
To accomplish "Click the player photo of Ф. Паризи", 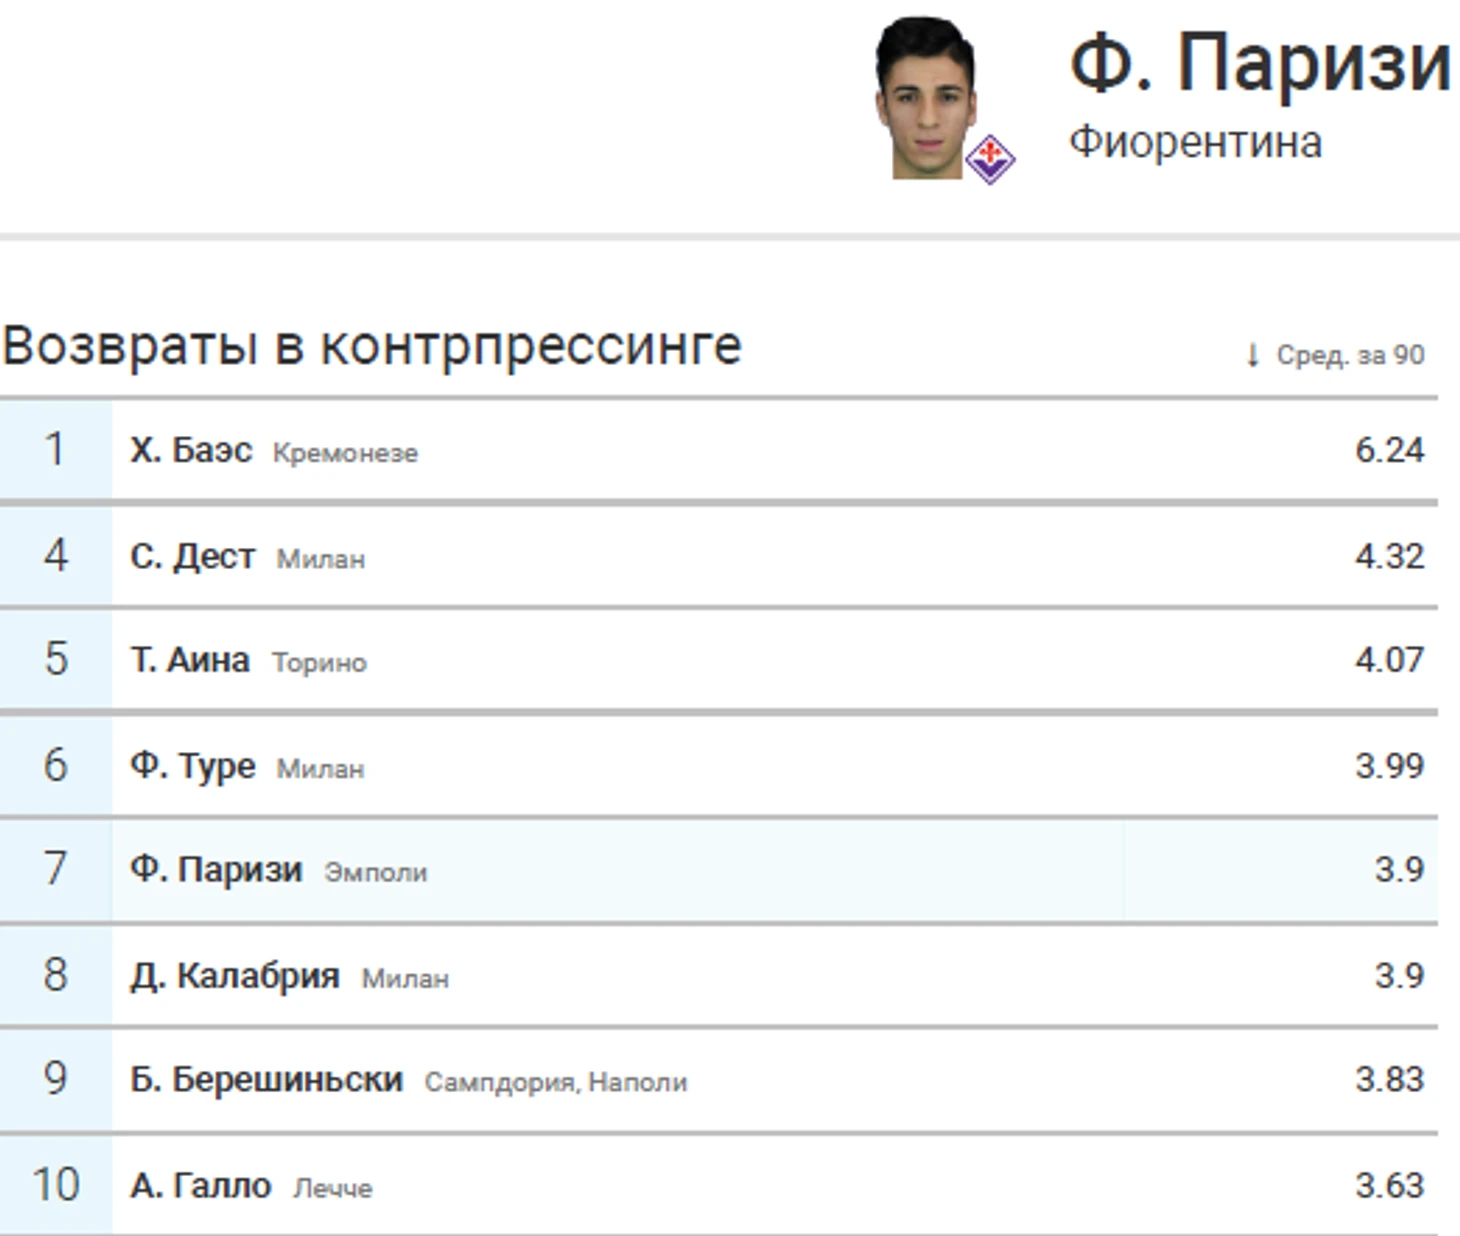I will 926,100.
